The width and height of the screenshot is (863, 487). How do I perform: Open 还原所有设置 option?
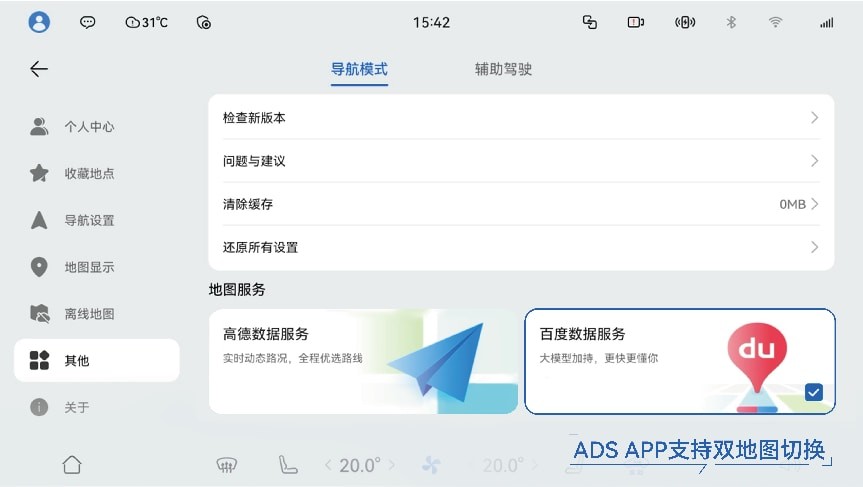coord(521,248)
